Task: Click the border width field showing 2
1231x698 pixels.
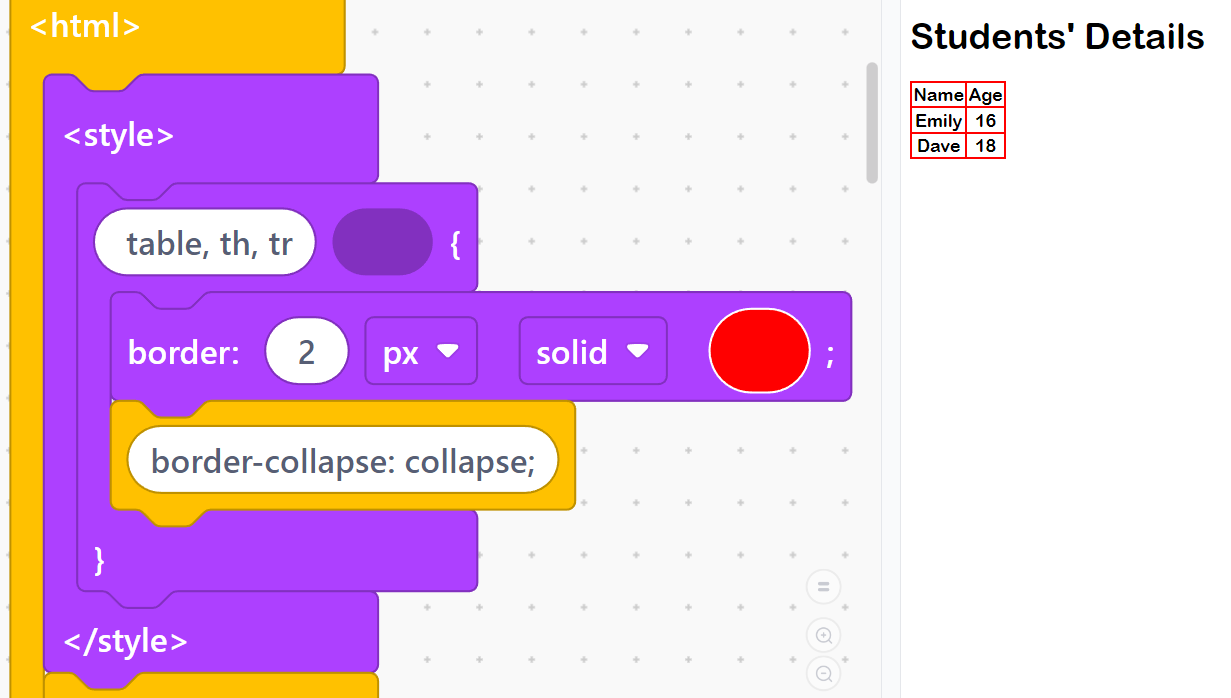Action: click(307, 352)
